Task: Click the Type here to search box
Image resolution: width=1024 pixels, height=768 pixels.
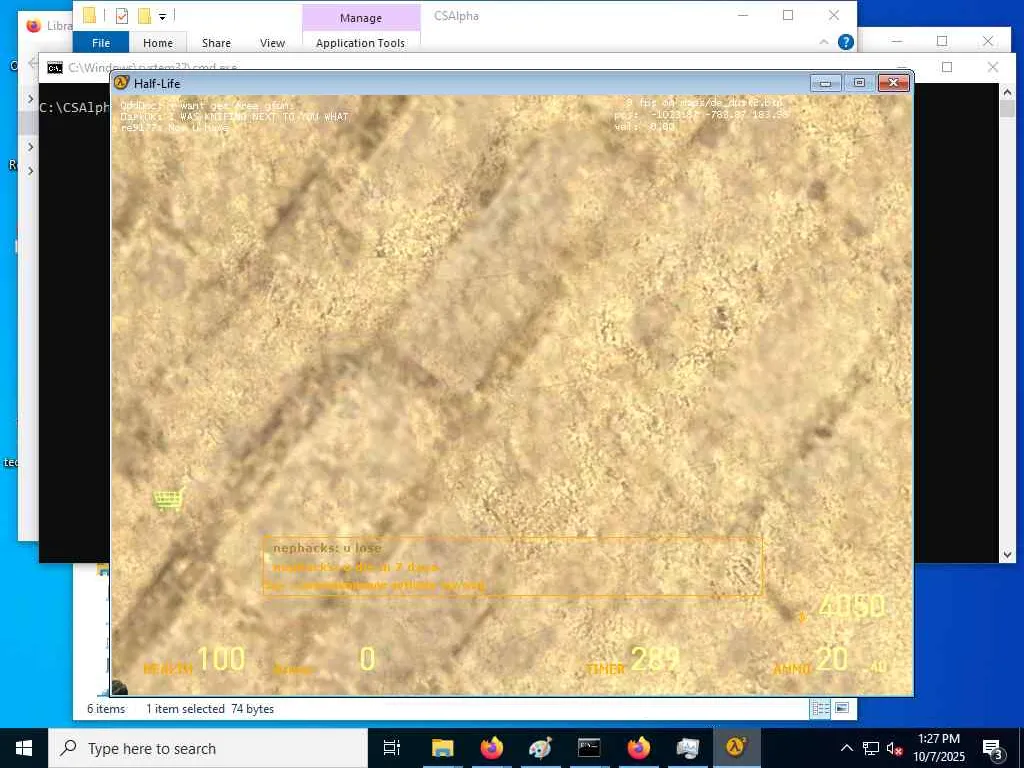Action: coord(208,748)
